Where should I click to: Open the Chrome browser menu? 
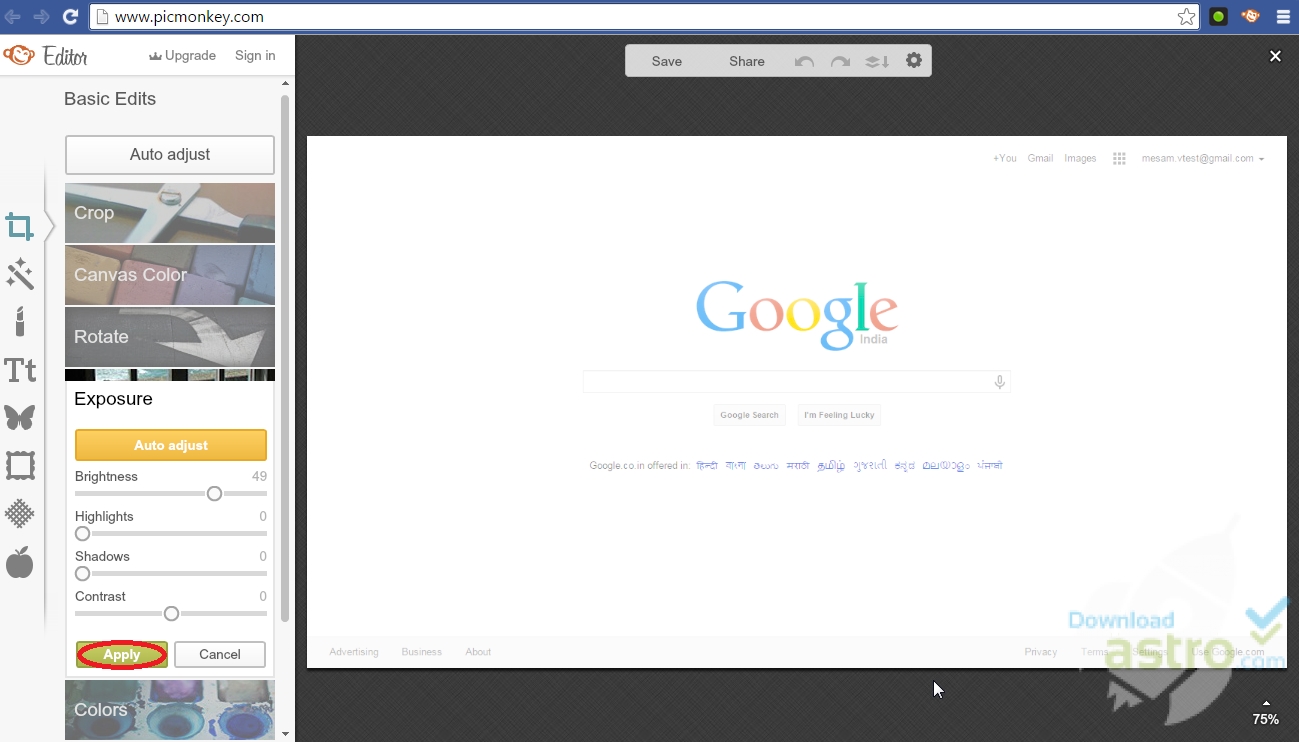pyautogui.click(x=1284, y=16)
